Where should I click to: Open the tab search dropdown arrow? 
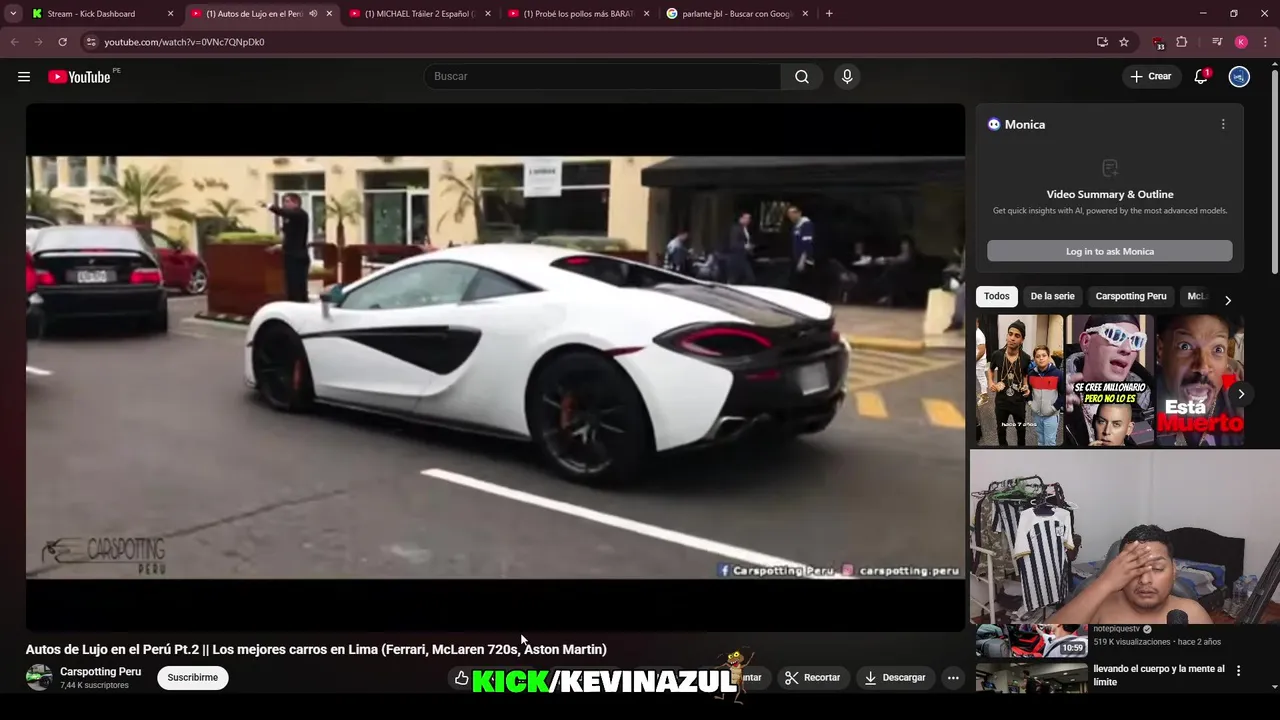click(13, 14)
